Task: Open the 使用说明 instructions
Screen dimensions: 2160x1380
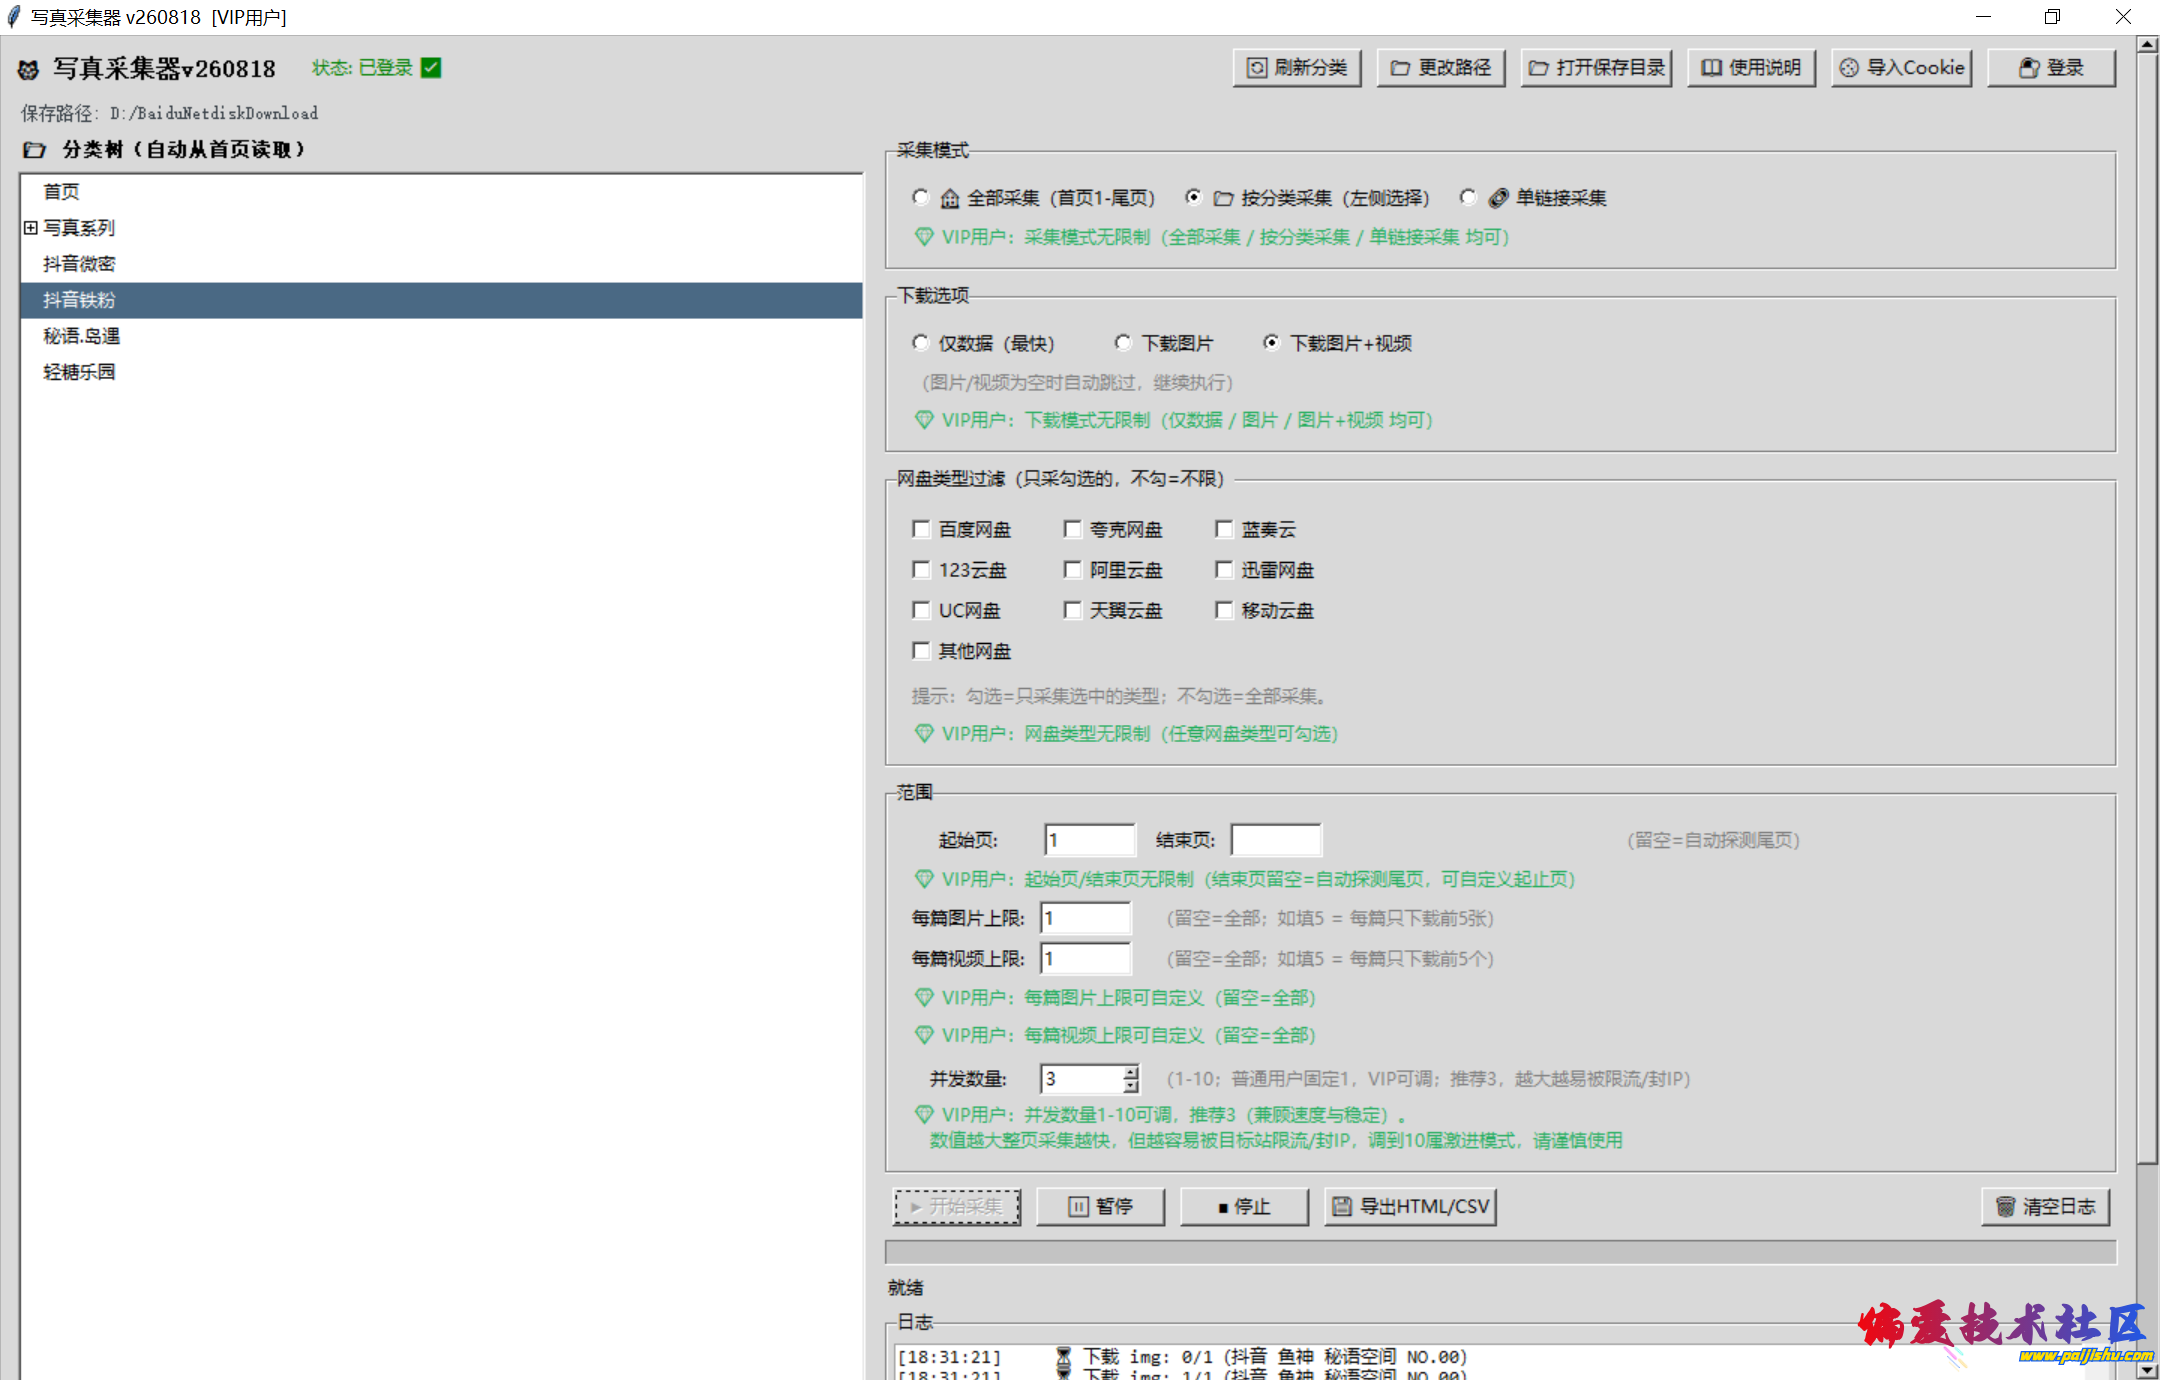Action: (x=1752, y=68)
